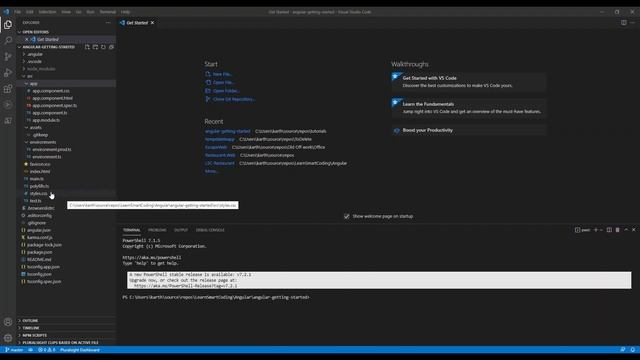Expand the node_modules folder
The height and width of the screenshot is (360, 640).
tap(41, 69)
